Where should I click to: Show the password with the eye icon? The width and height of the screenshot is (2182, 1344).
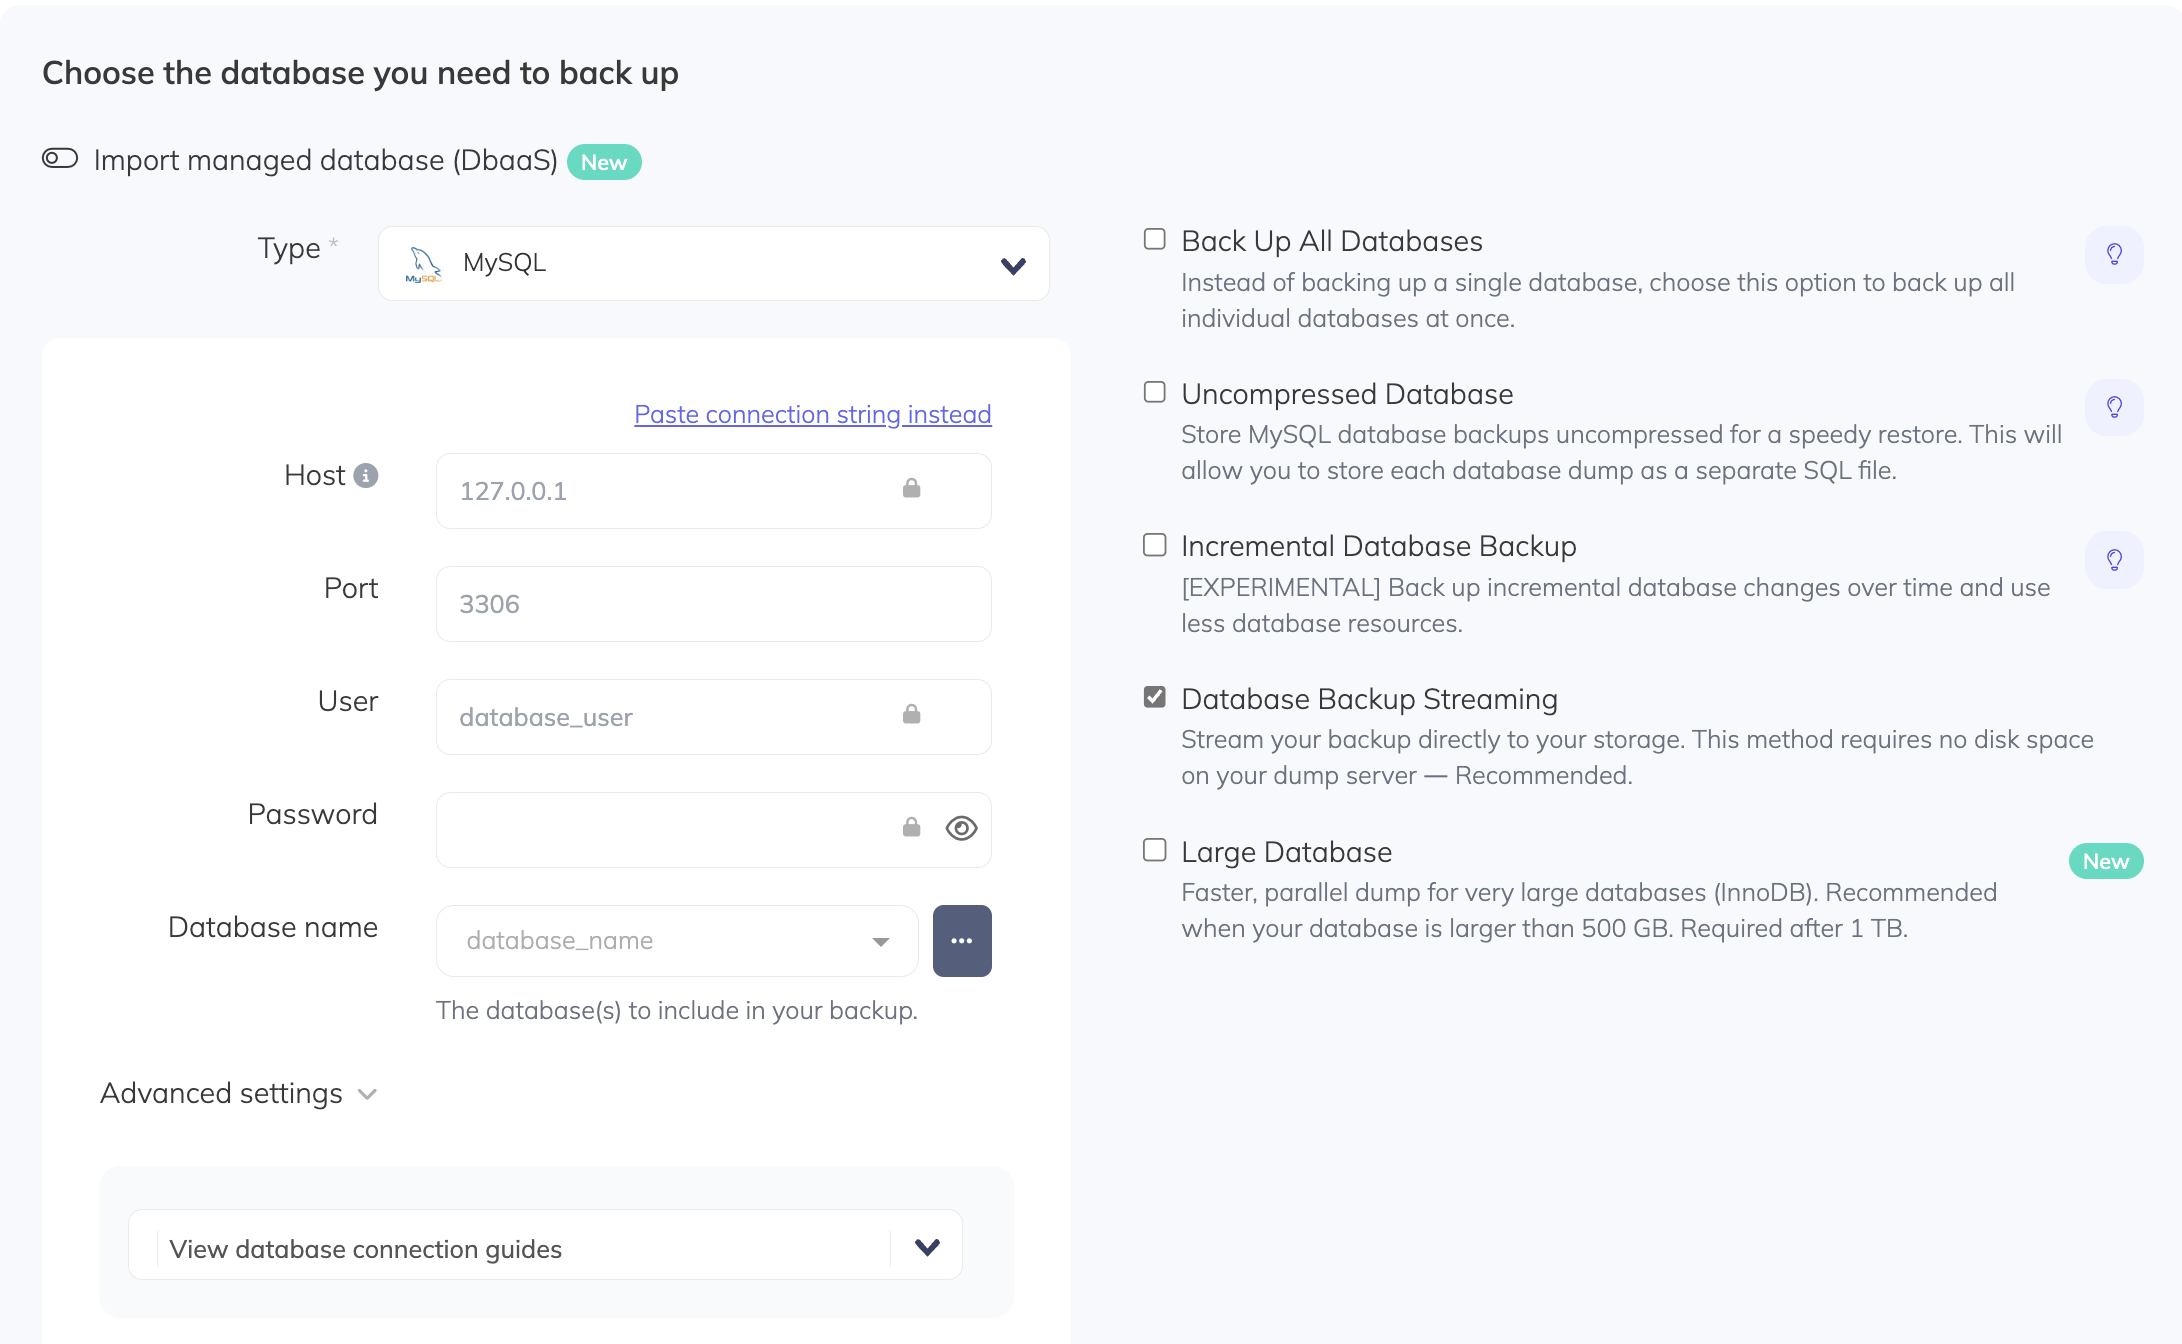pyautogui.click(x=961, y=828)
